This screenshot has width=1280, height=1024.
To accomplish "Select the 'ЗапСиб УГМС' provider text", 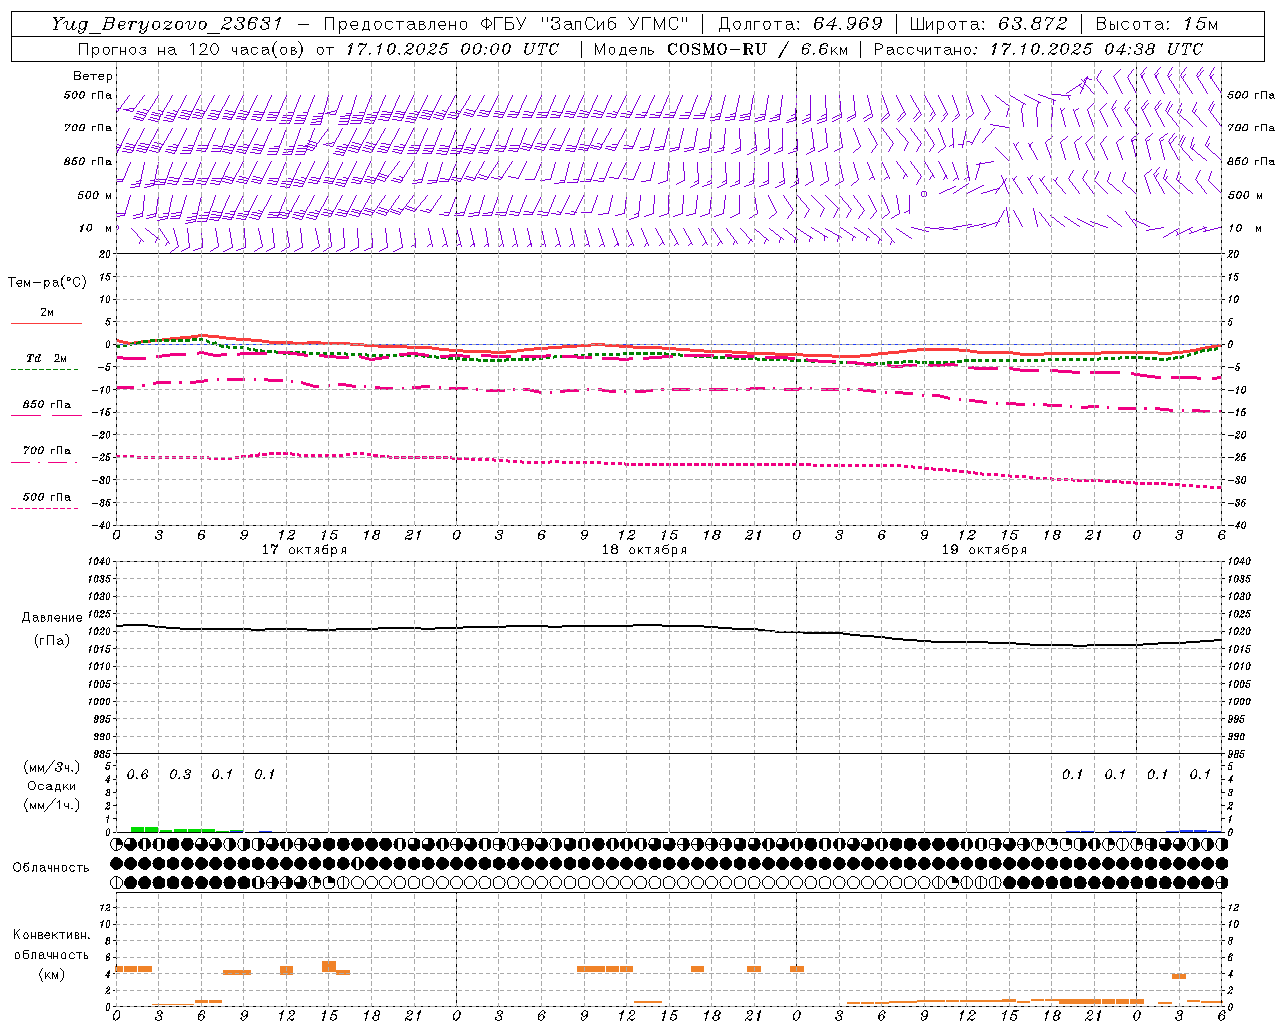I will (x=615, y=24).
